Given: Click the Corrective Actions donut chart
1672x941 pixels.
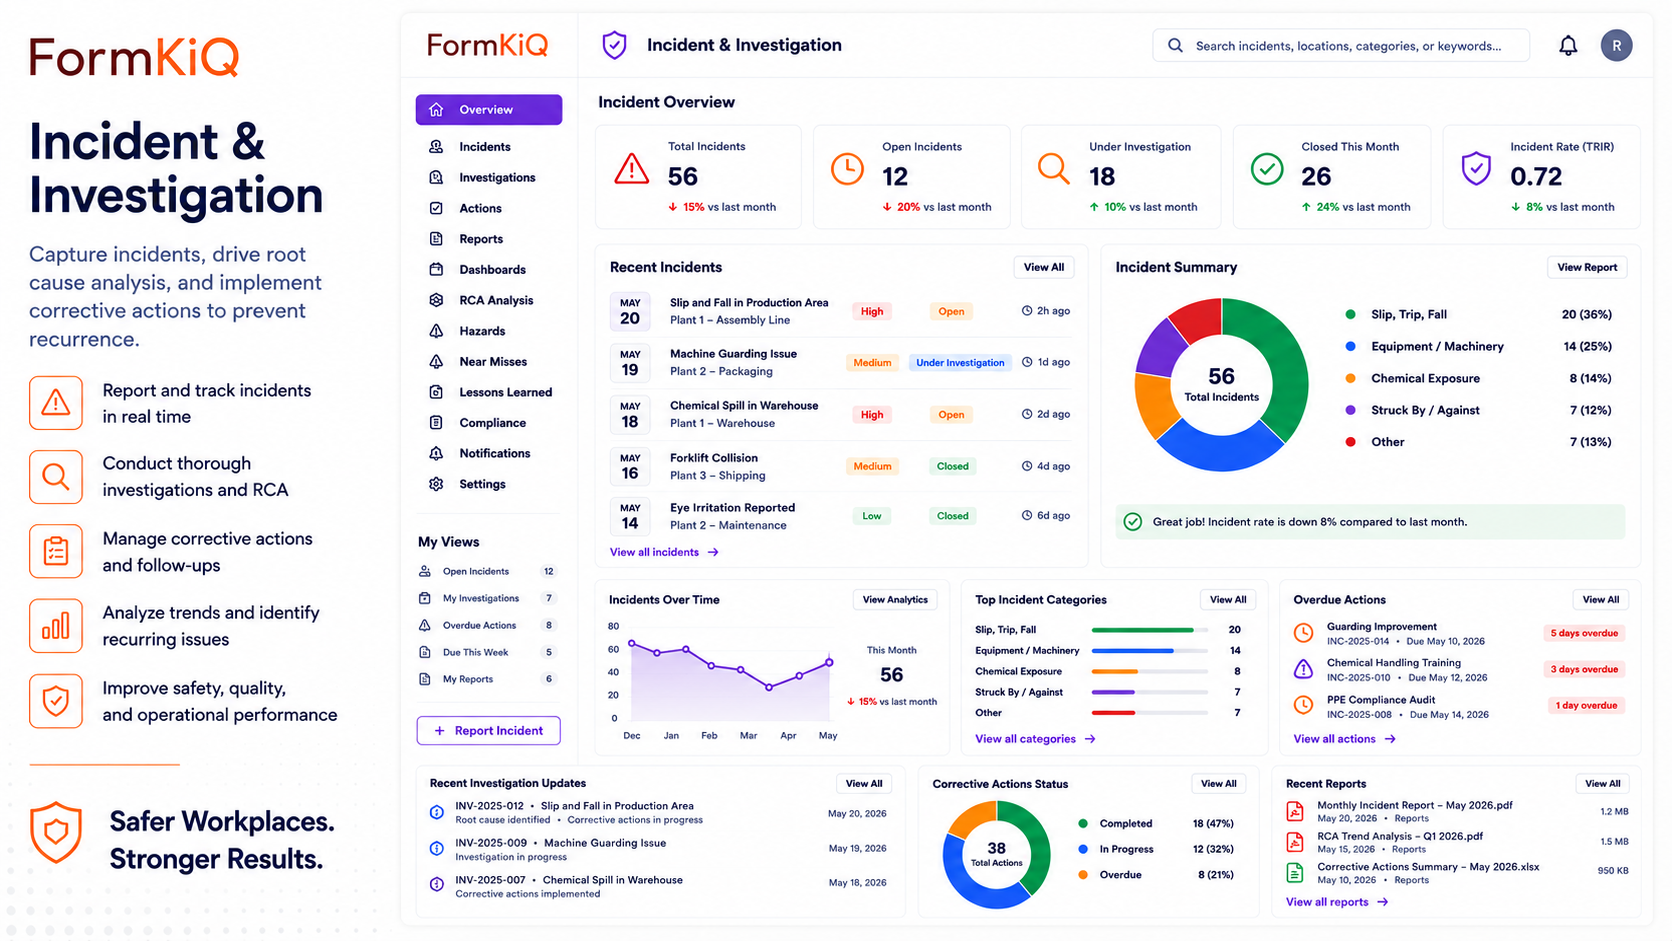Looking at the screenshot, I should click(x=997, y=855).
